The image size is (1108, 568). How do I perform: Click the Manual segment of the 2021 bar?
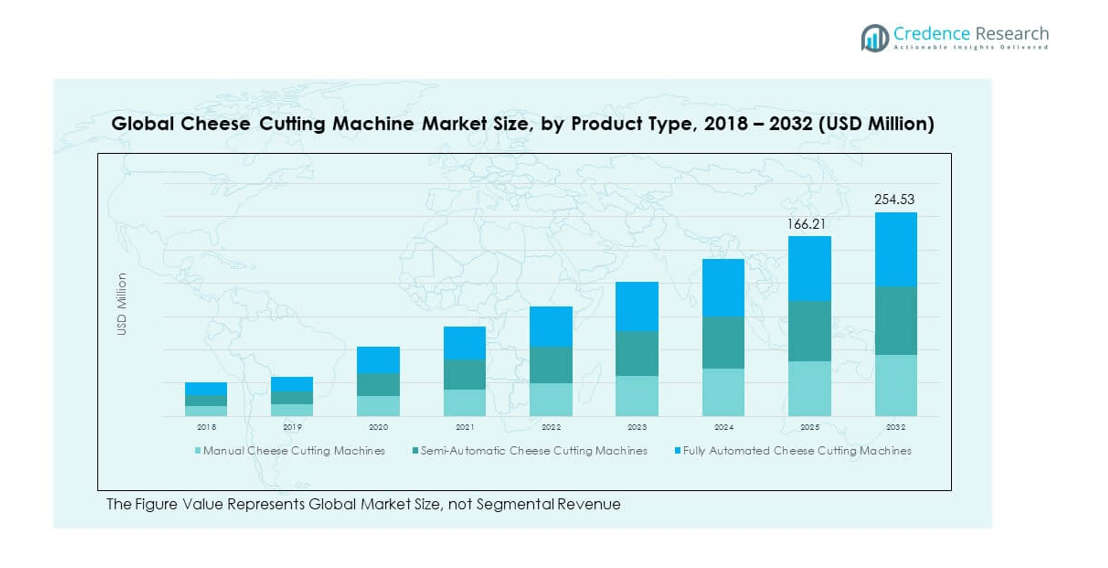pos(465,402)
